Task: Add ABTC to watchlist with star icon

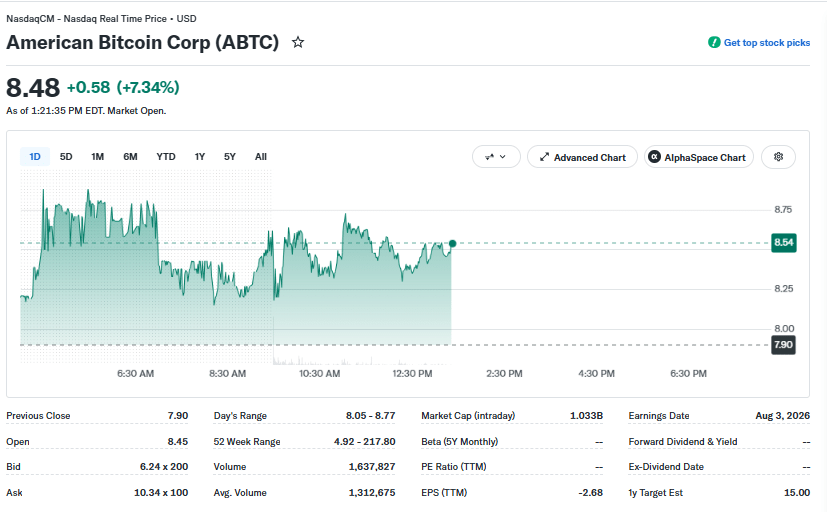Action: [x=298, y=42]
